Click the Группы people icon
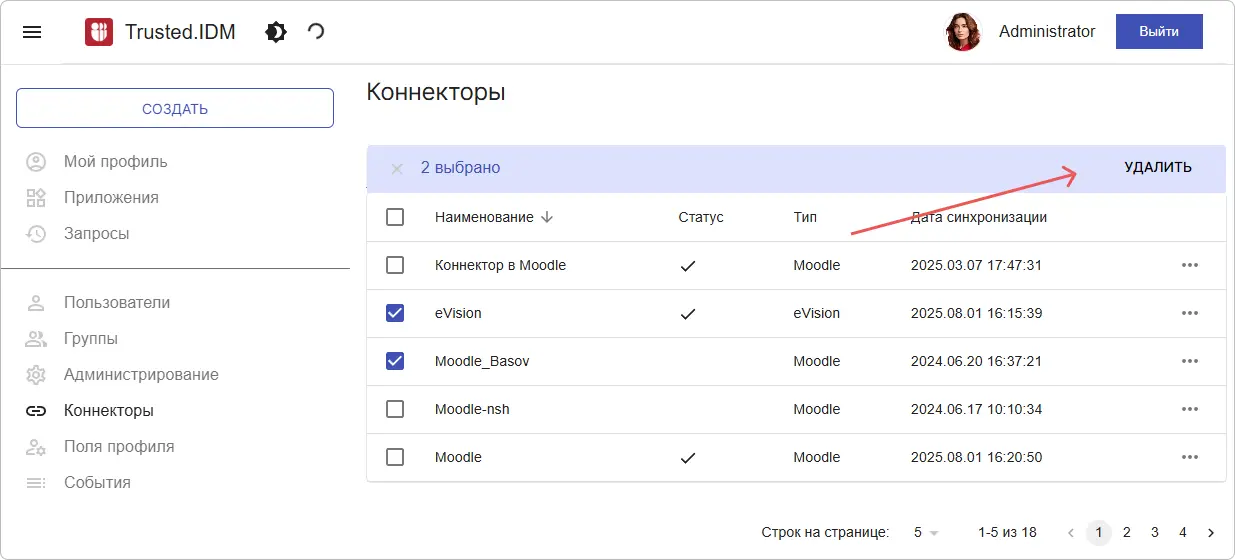This screenshot has height=560, width=1235. point(36,339)
